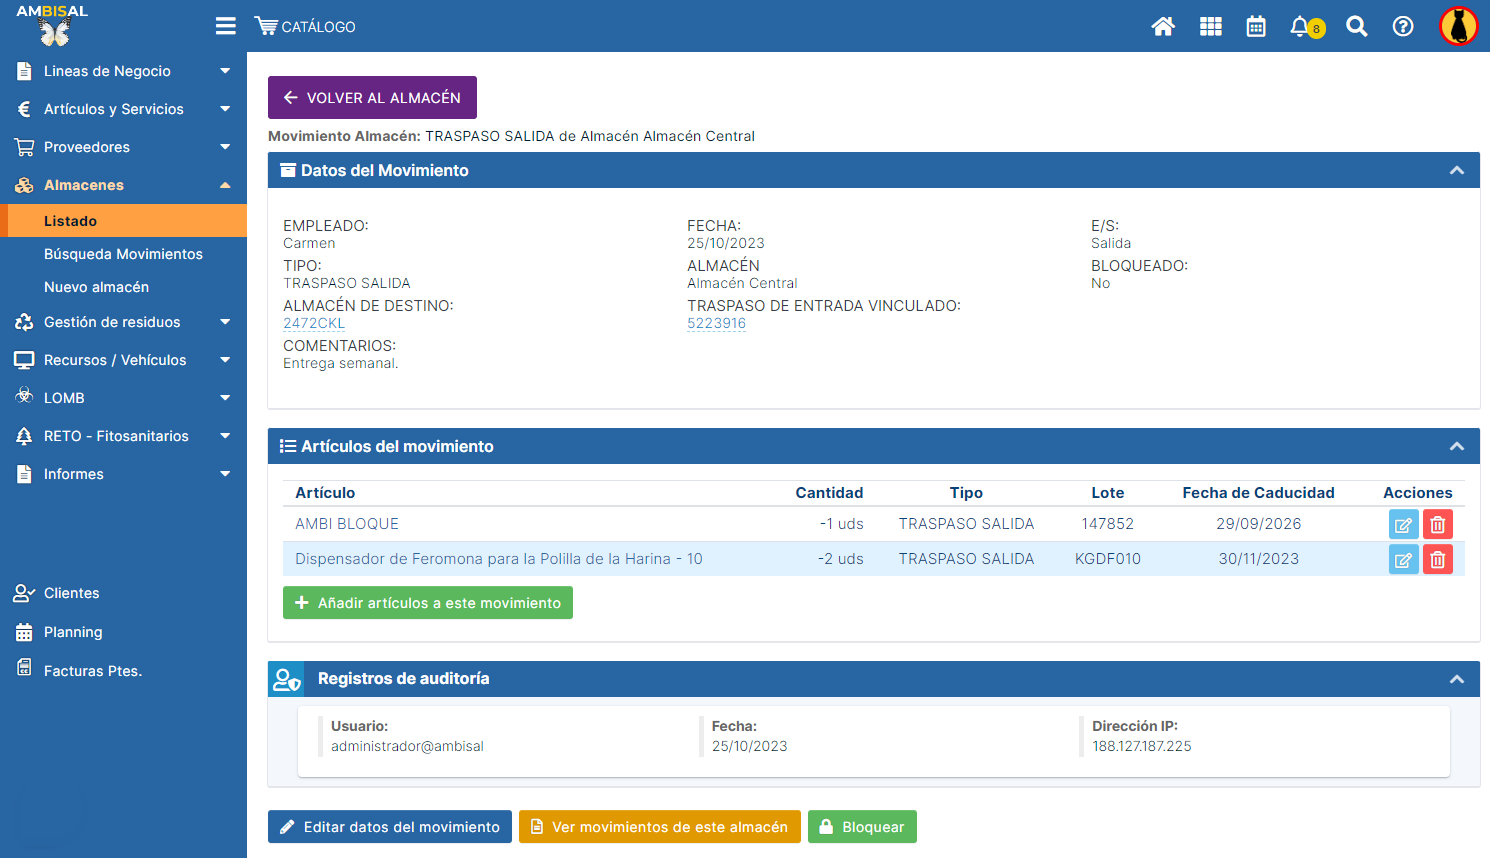This screenshot has height=858, width=1490.
Task: Click the green Bloquear button
Action: click(x=861, y=827)
